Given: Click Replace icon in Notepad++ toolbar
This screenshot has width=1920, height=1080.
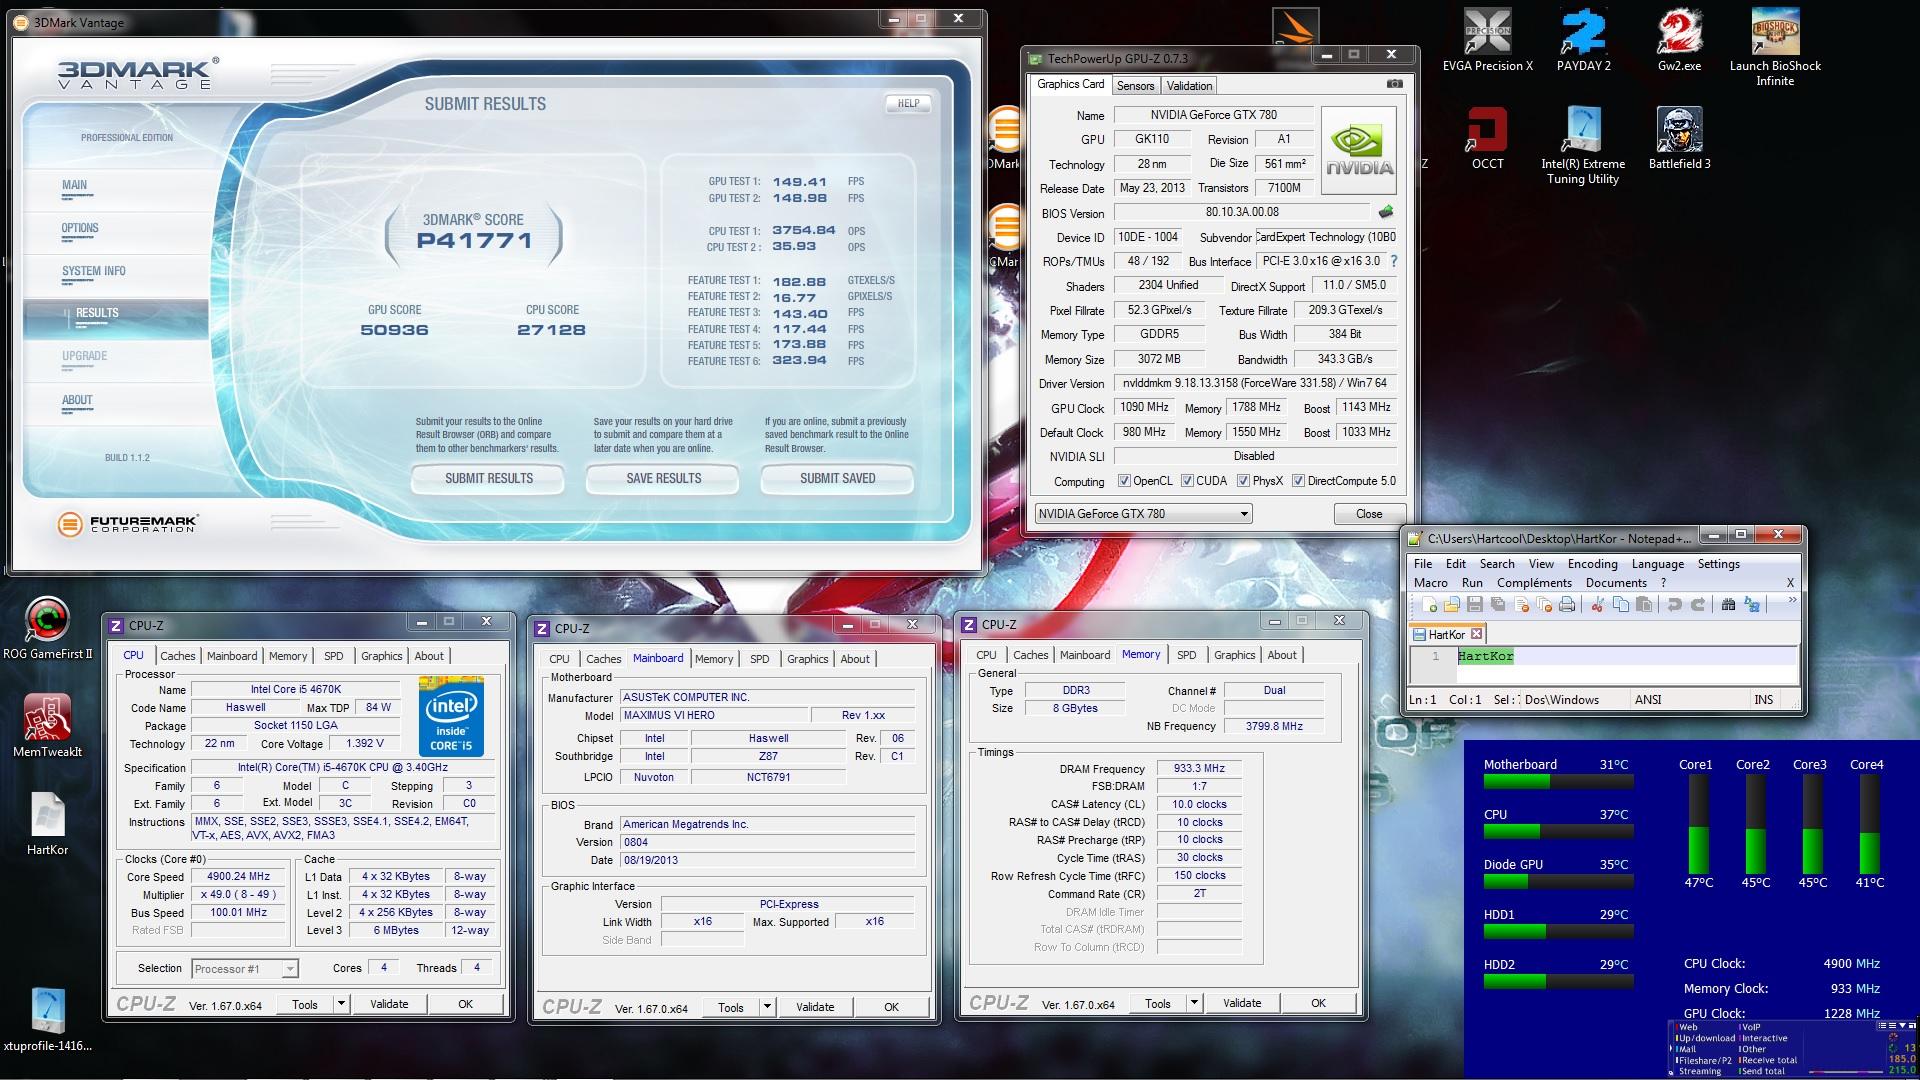Looking at the screenshot, I should pos(1752,605).
